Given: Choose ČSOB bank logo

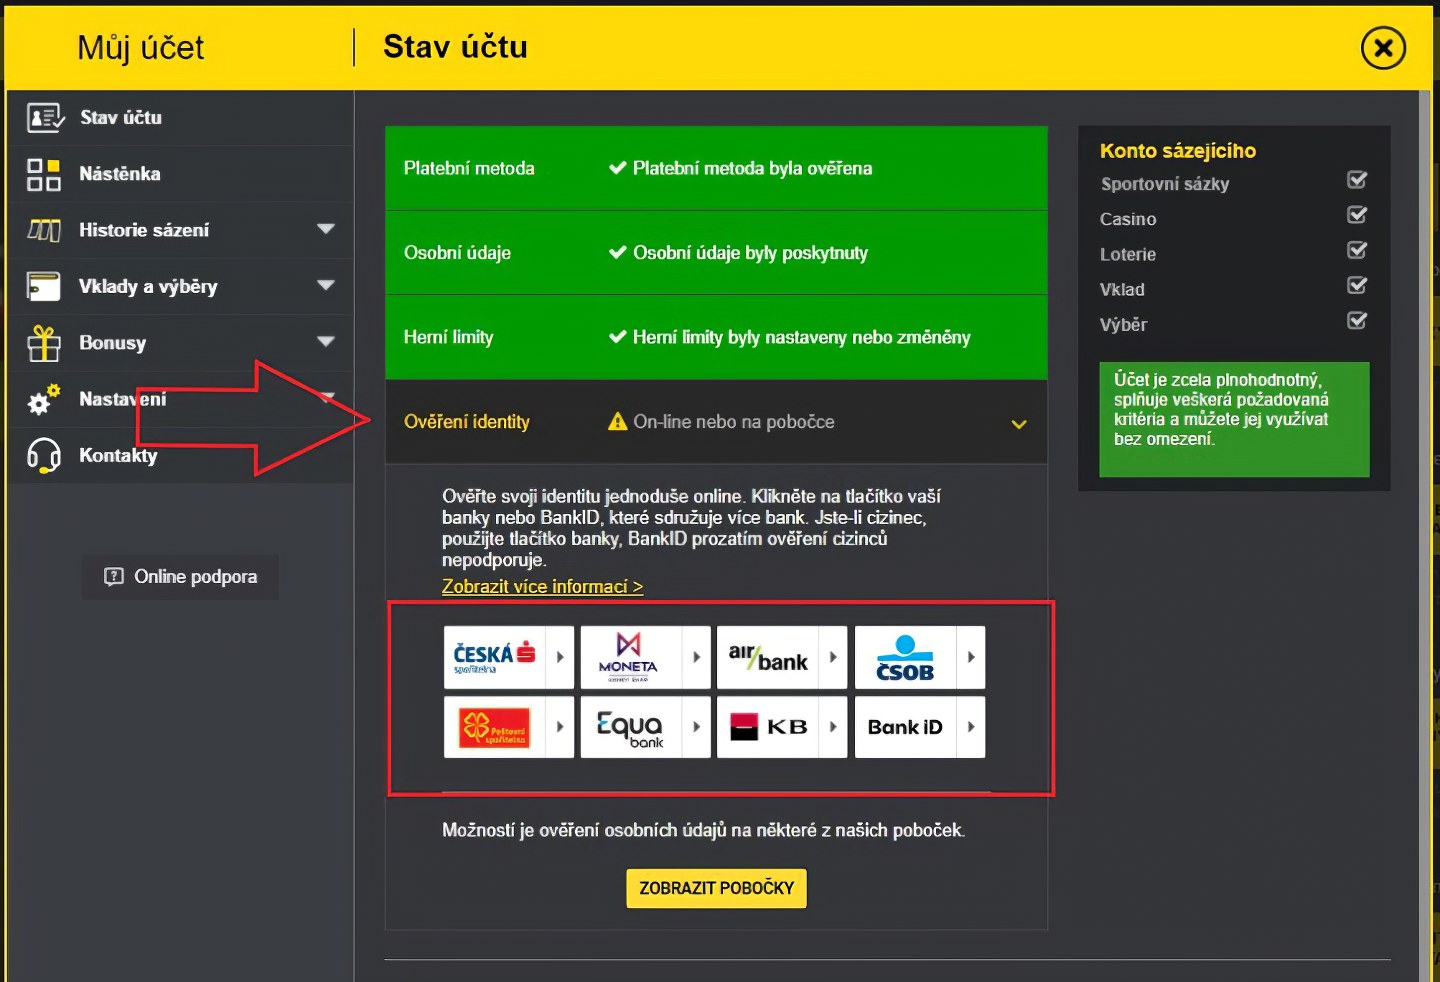Looking at the screenshot, I should pyautogui.click(x=906, y=657).
